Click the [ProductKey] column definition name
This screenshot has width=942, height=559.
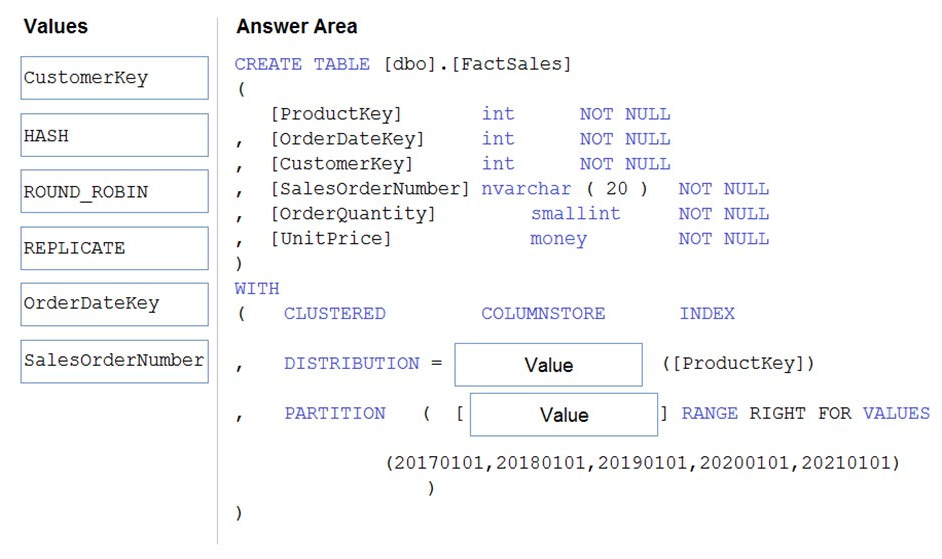(336, 114)
